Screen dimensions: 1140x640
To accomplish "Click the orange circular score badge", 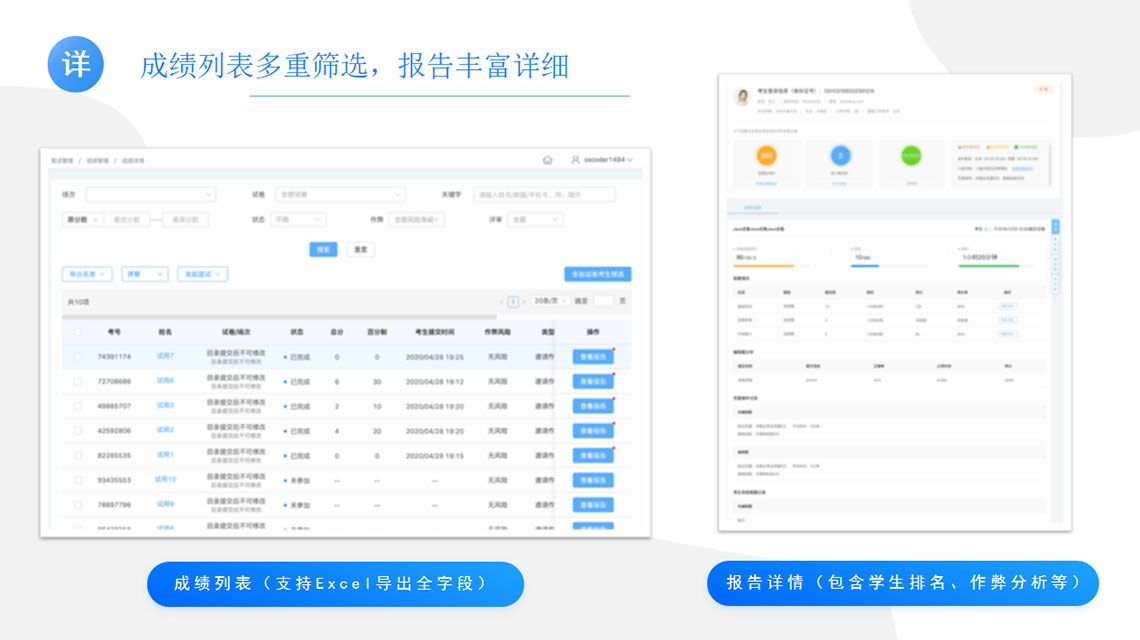I will (x=767, y=156).
